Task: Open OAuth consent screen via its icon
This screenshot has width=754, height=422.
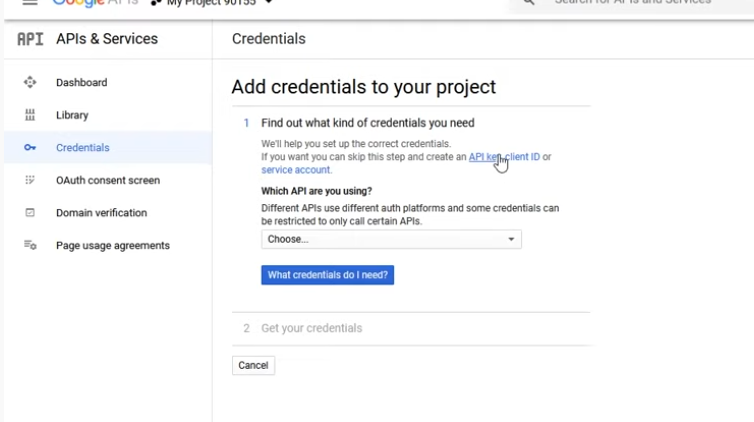Action: (x=30, y=180)
